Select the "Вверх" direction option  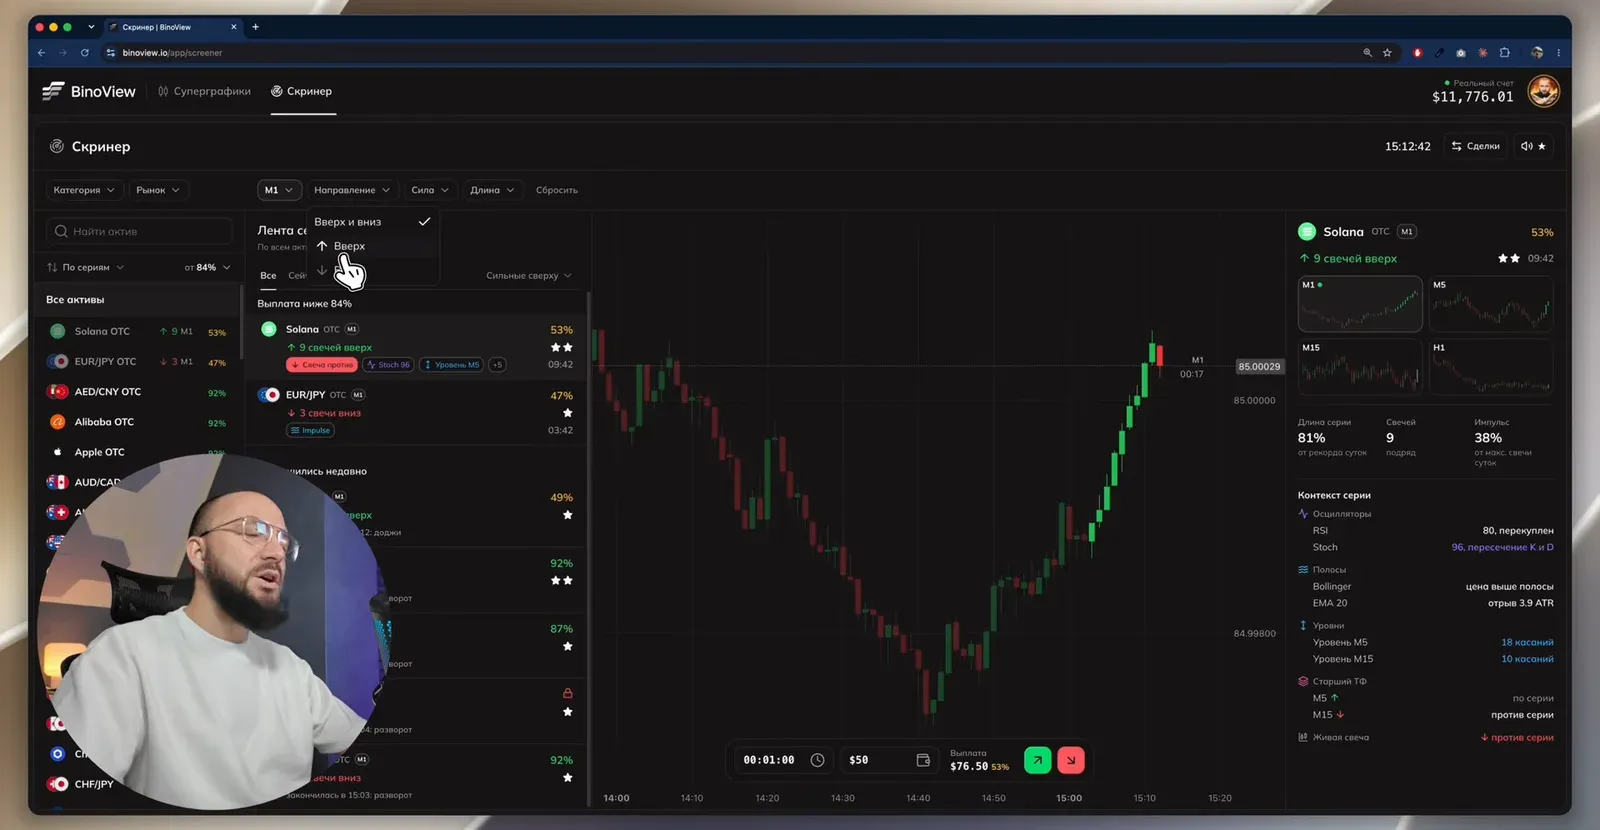(x=372, y=246)
